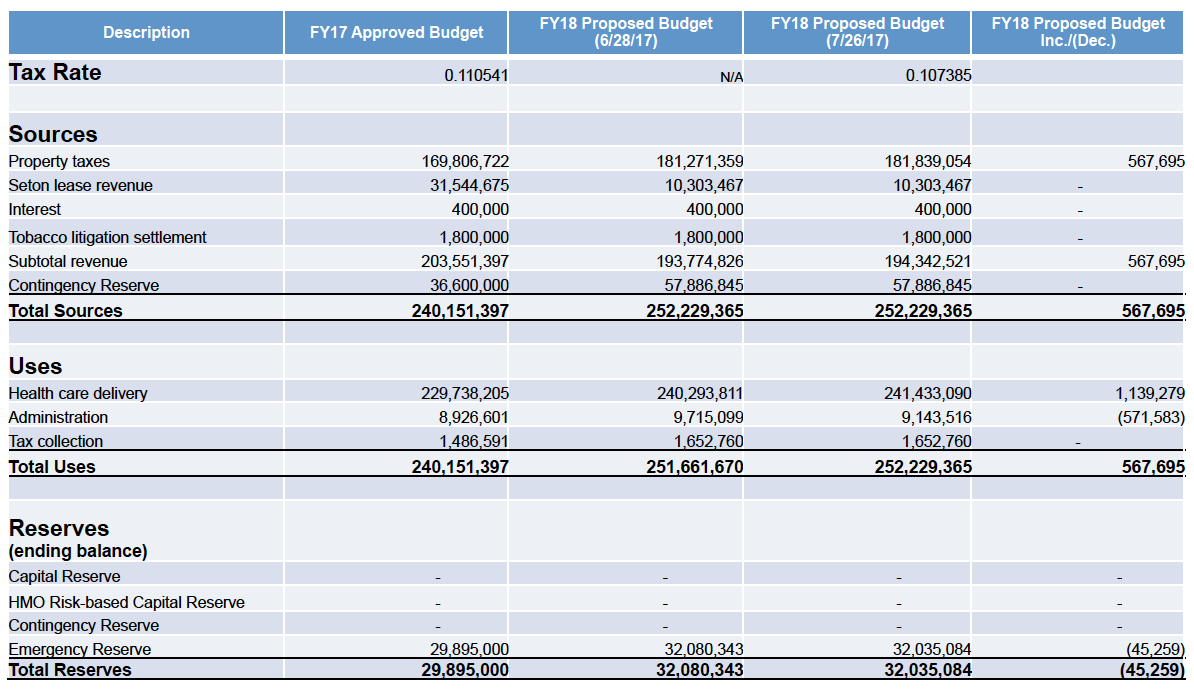This screenshot has width=1194, height=691.
Task: Select property taxes value 181,839,054
Action: [x=927, y=162]
